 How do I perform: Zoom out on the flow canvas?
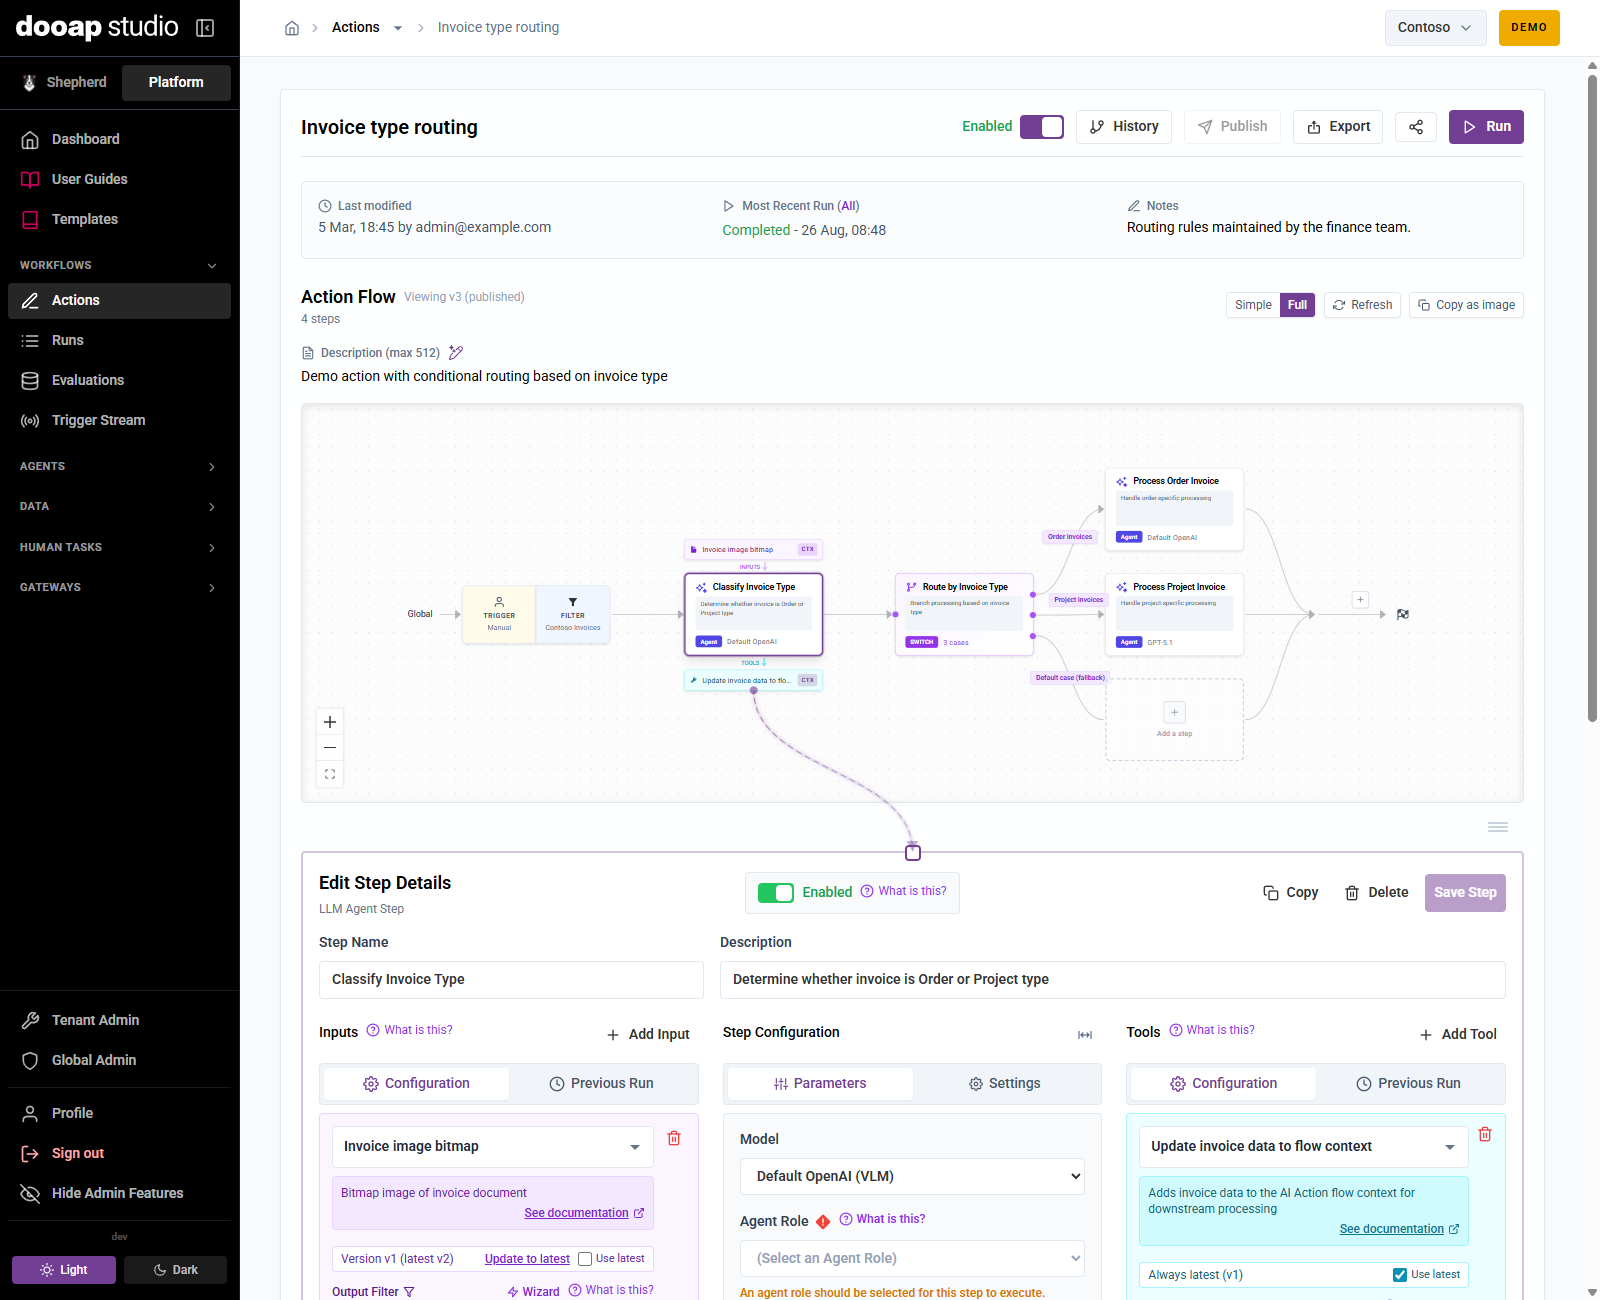(x=330, y=748)
